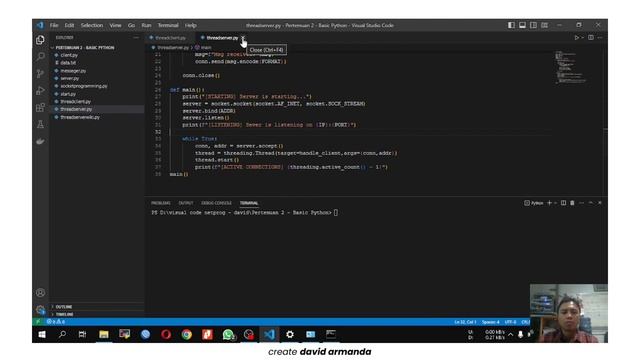
Task: Open the Accounts icon in activity bar
Action: click(x=40, y=293)
